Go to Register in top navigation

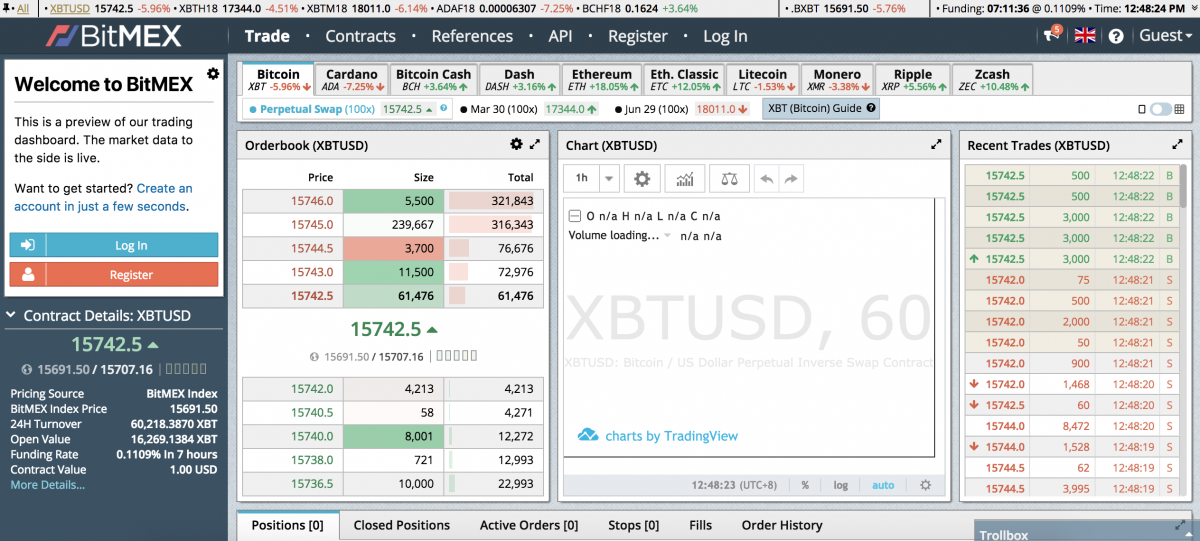[637, 36]
